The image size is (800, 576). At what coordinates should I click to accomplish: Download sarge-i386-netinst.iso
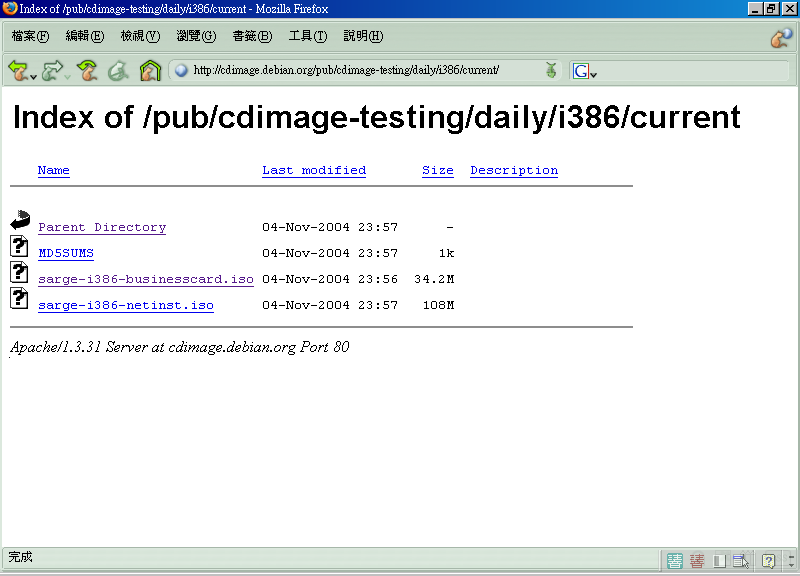pos(126,305)
